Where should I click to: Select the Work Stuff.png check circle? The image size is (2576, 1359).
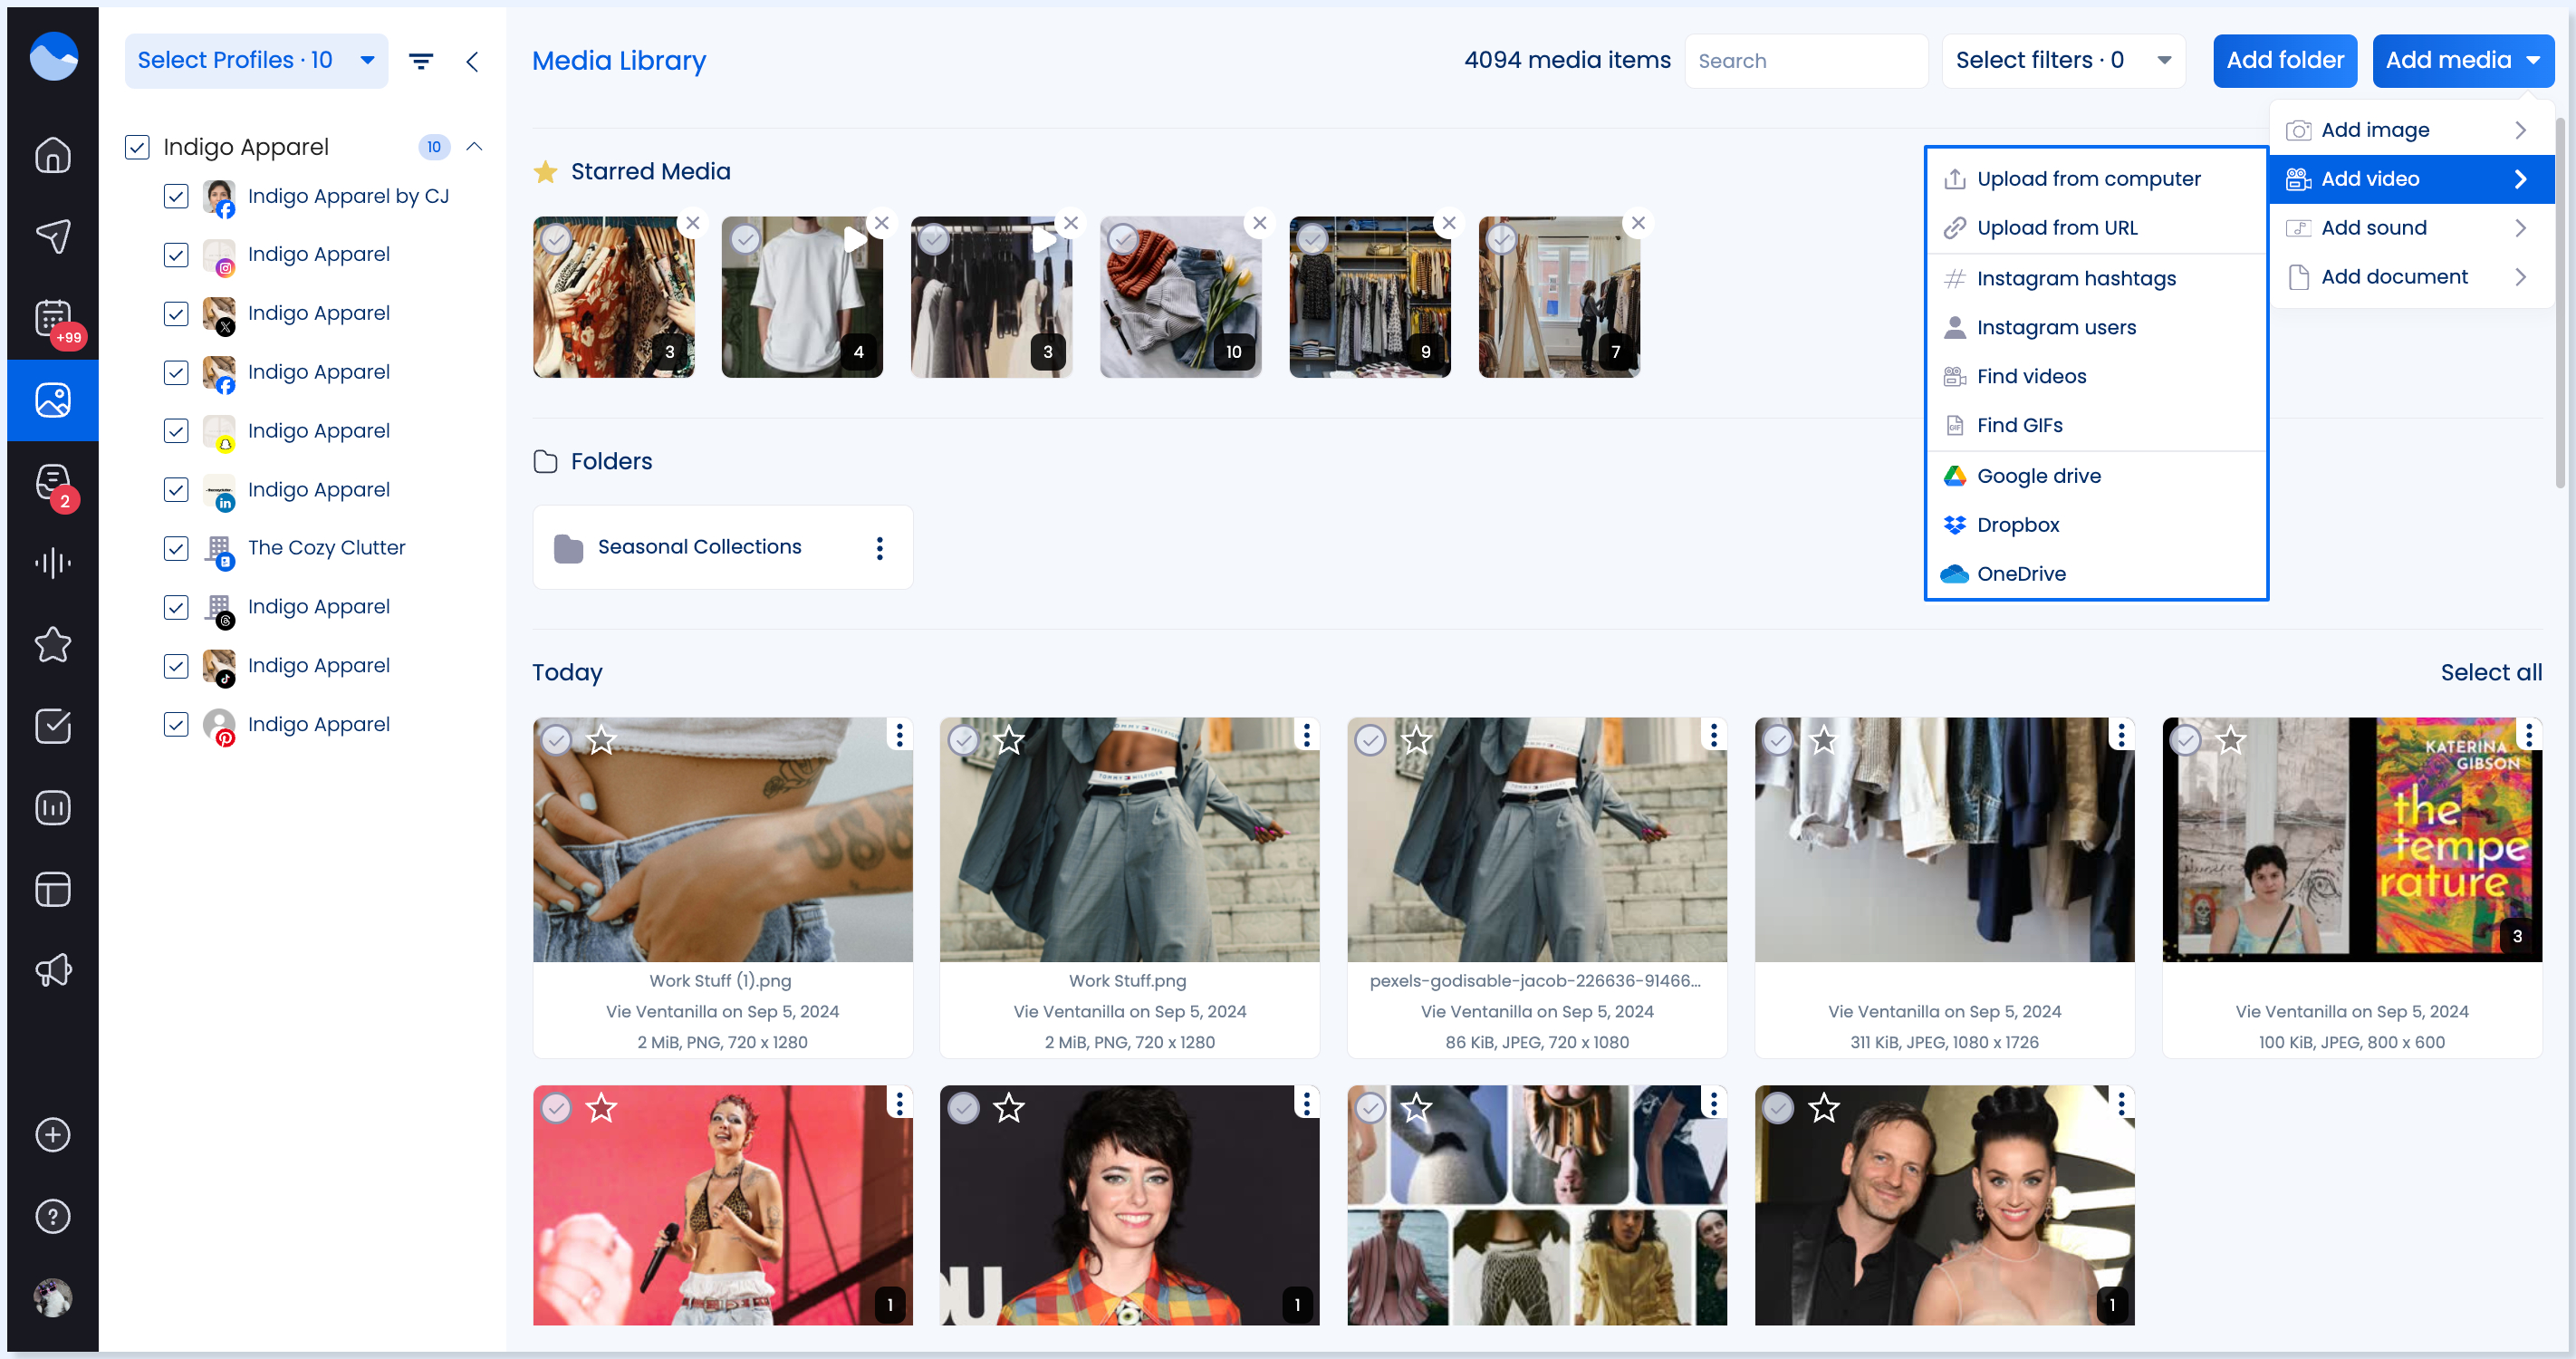click(963, 740)
